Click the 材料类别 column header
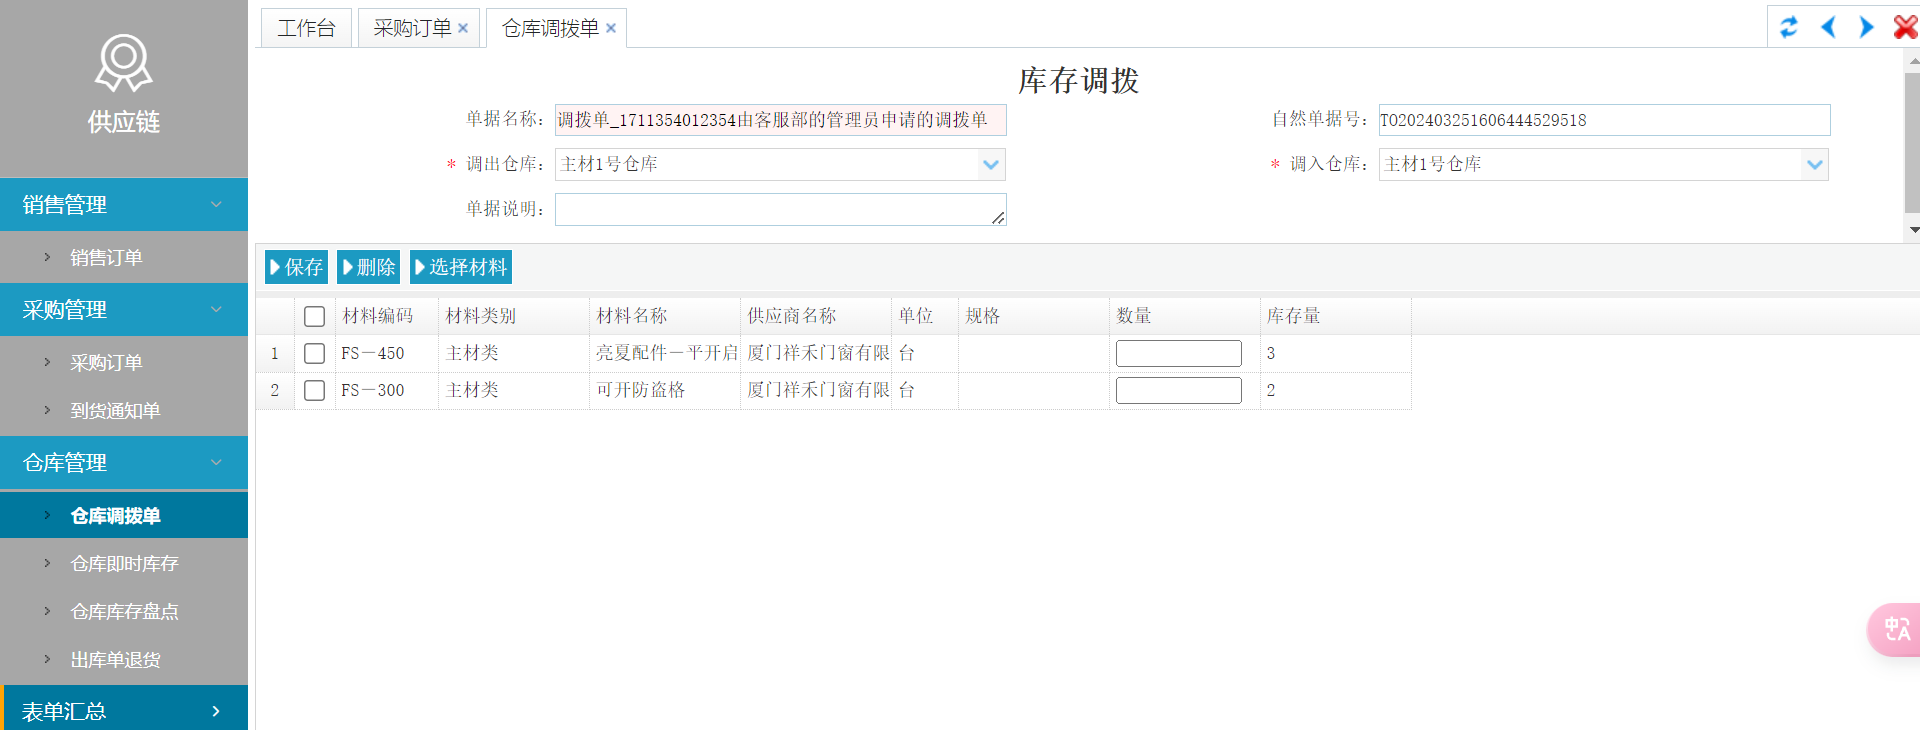Viewport: 1920px width, 730px height. (514, 316)
